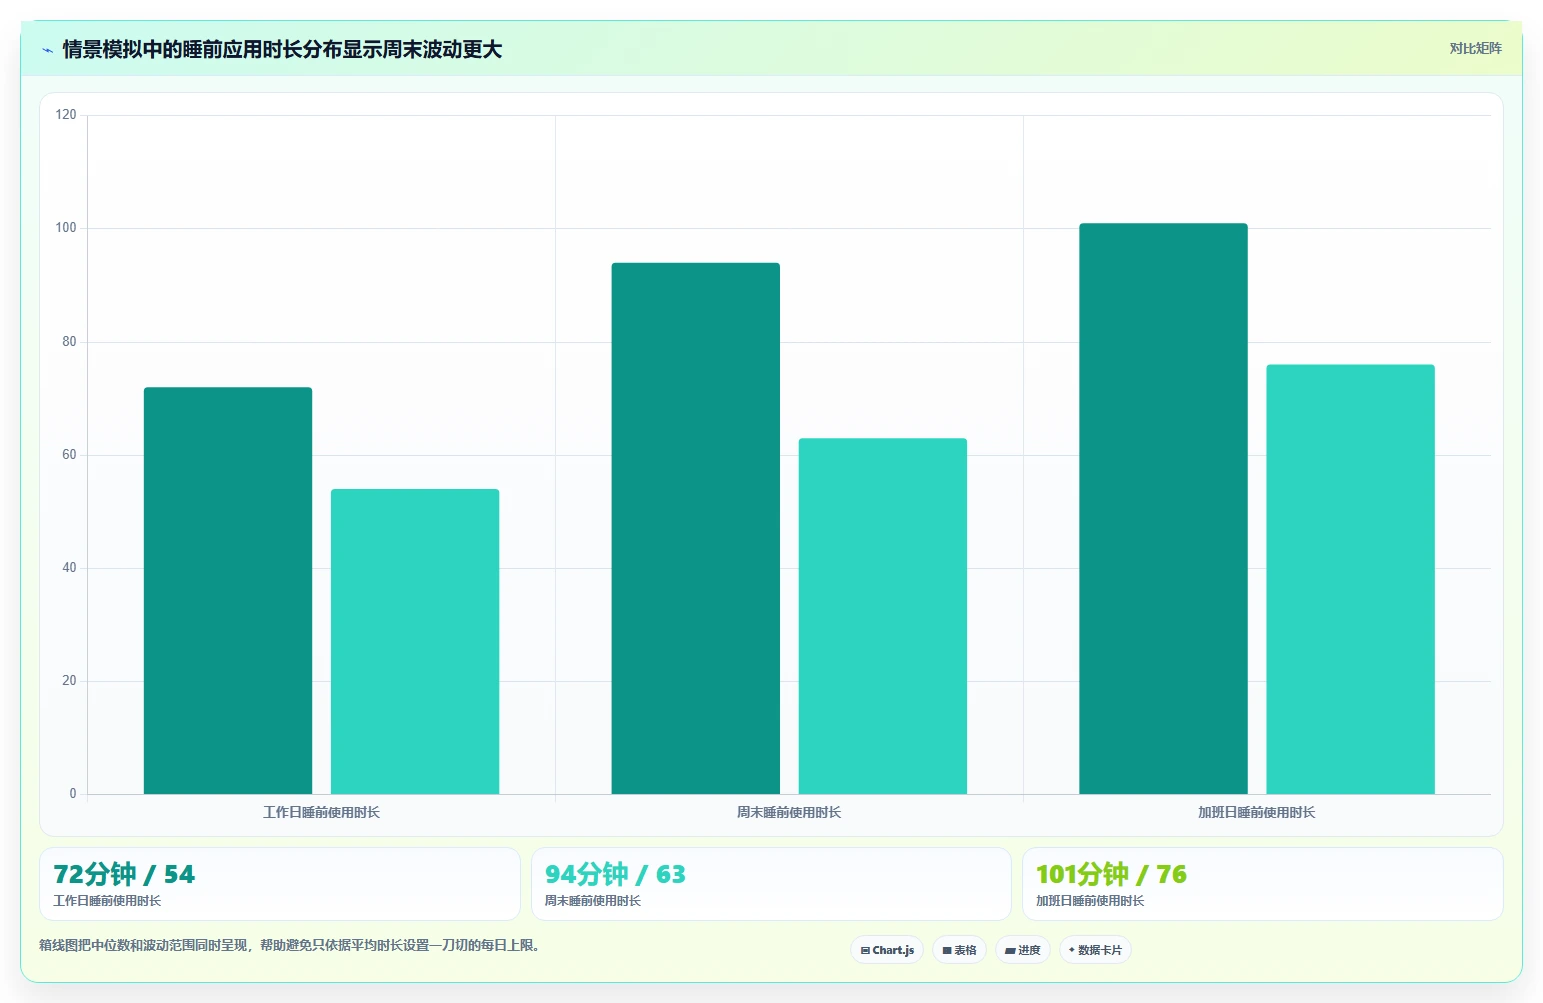This screenshot has height=1003, width=1543.
Task: Select the 数据卡片 tag pill
Action: [1095, 950]
